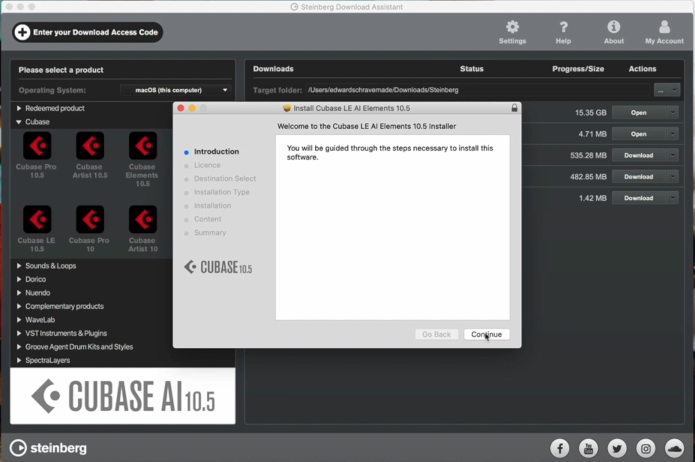
Task: Open dropdown arrow beside 15.35 GB Open button
Action: click(x=673, y=113)
